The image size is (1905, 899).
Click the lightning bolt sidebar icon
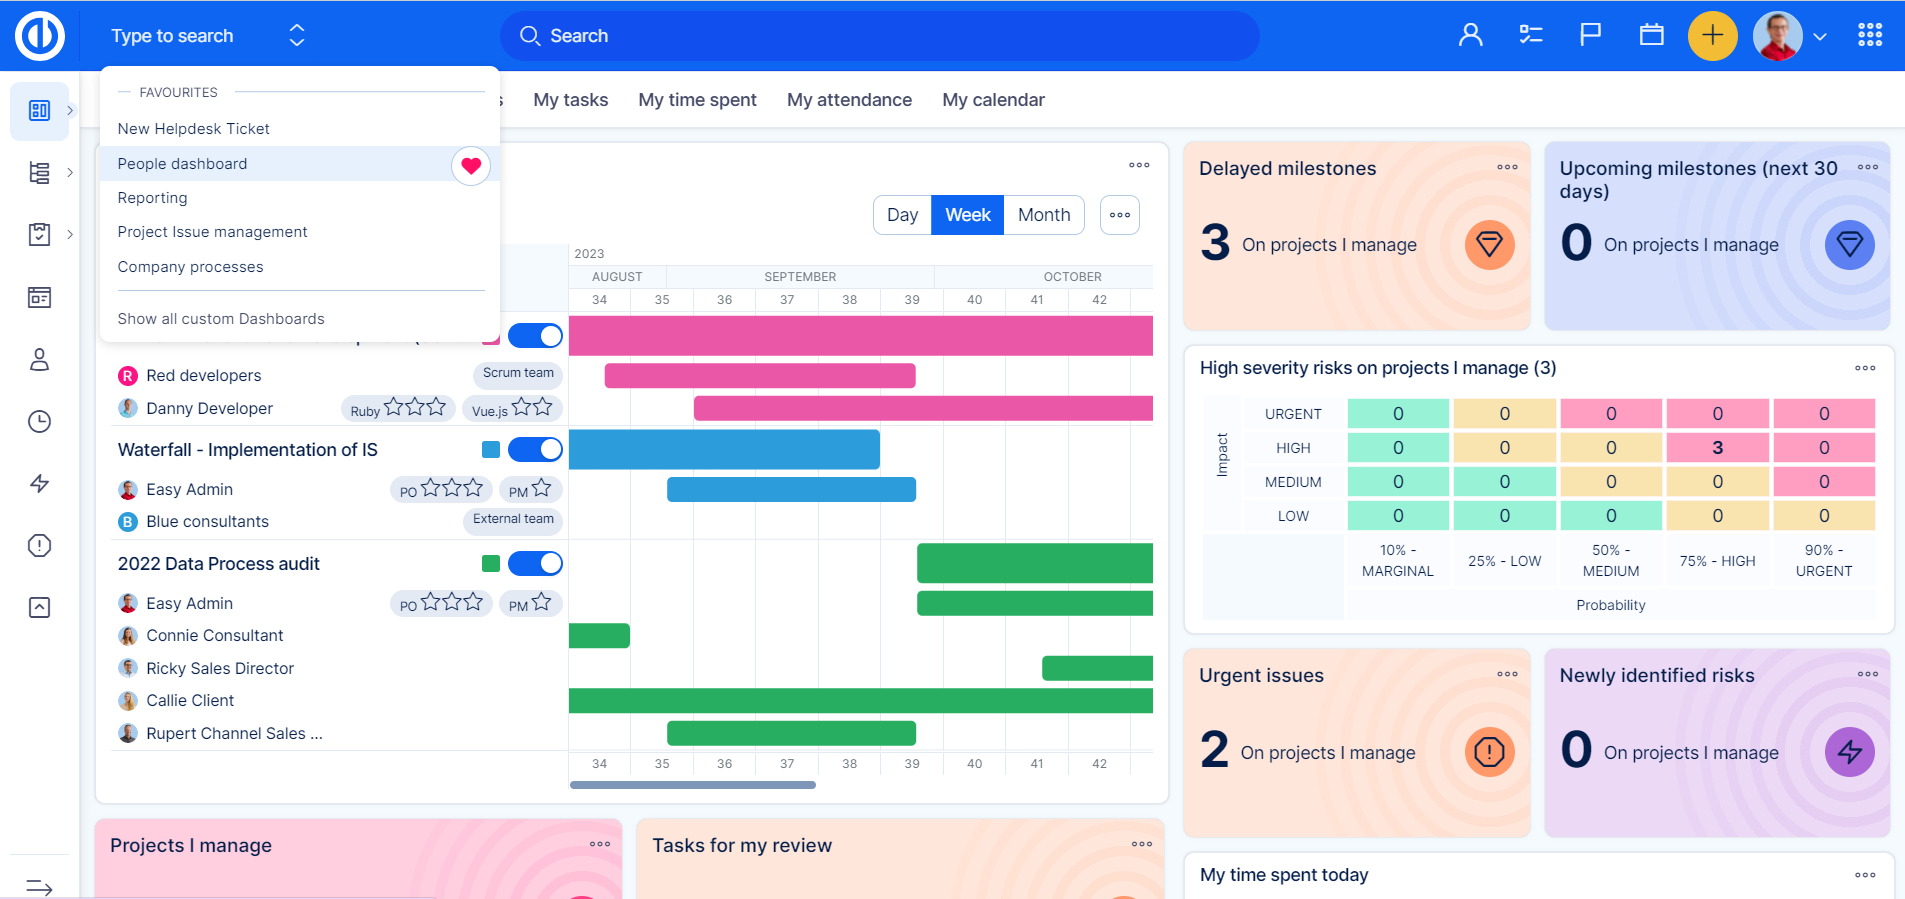39,484
